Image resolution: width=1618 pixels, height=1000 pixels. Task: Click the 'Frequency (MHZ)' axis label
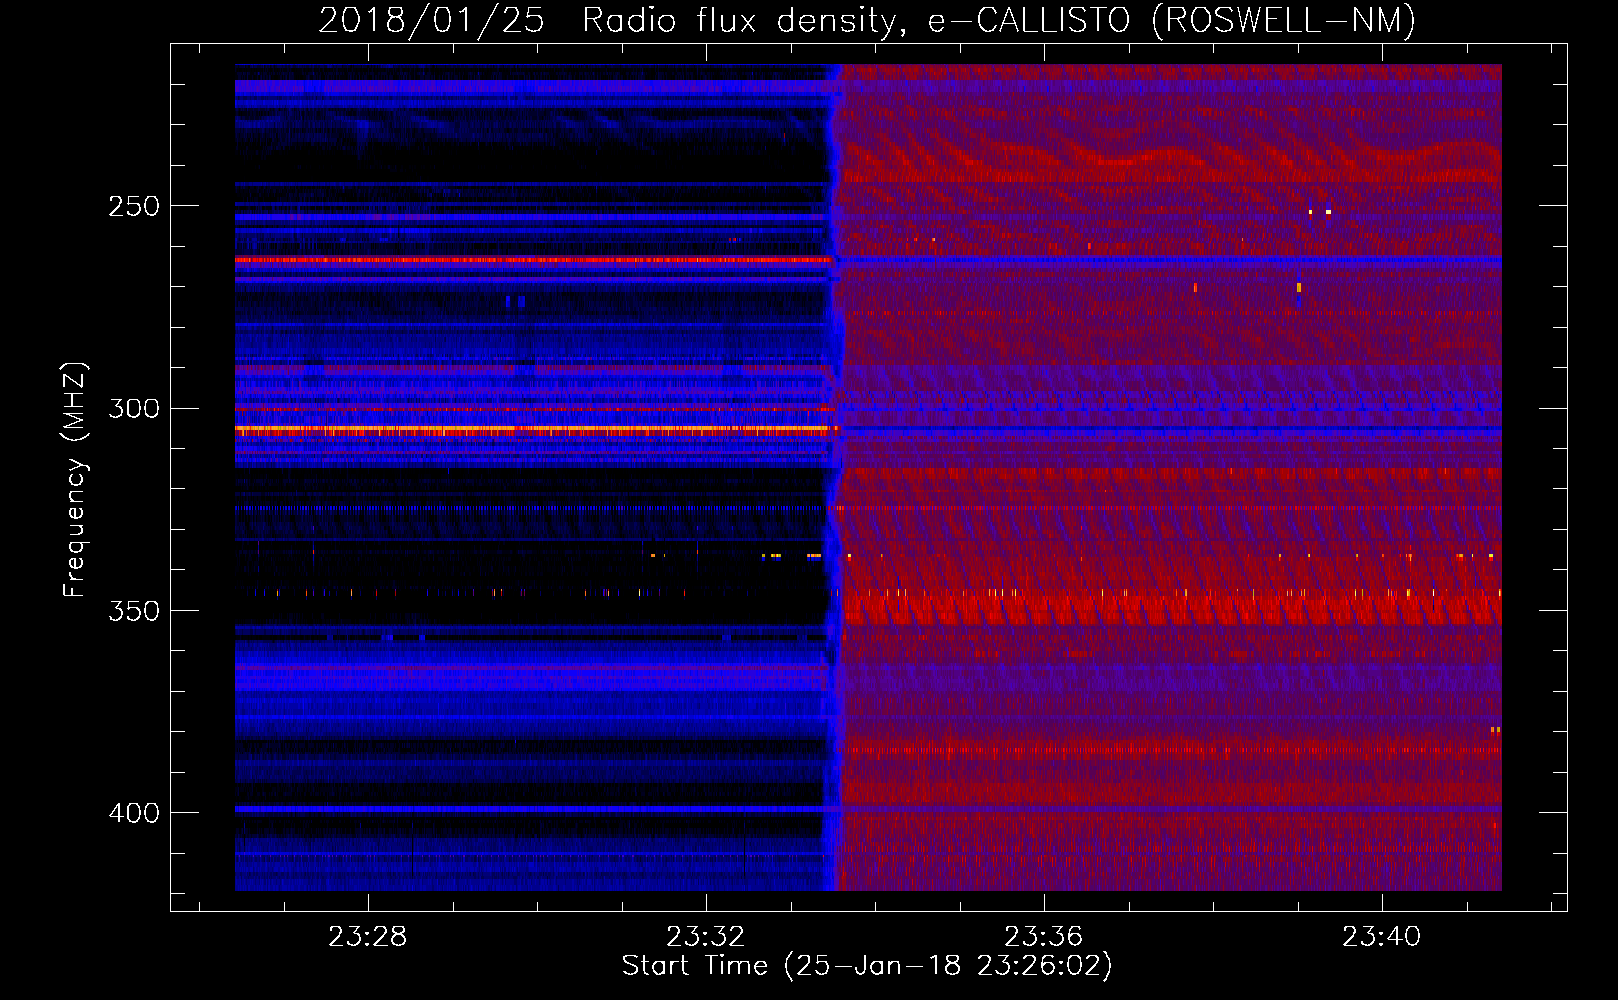point(75,479)
